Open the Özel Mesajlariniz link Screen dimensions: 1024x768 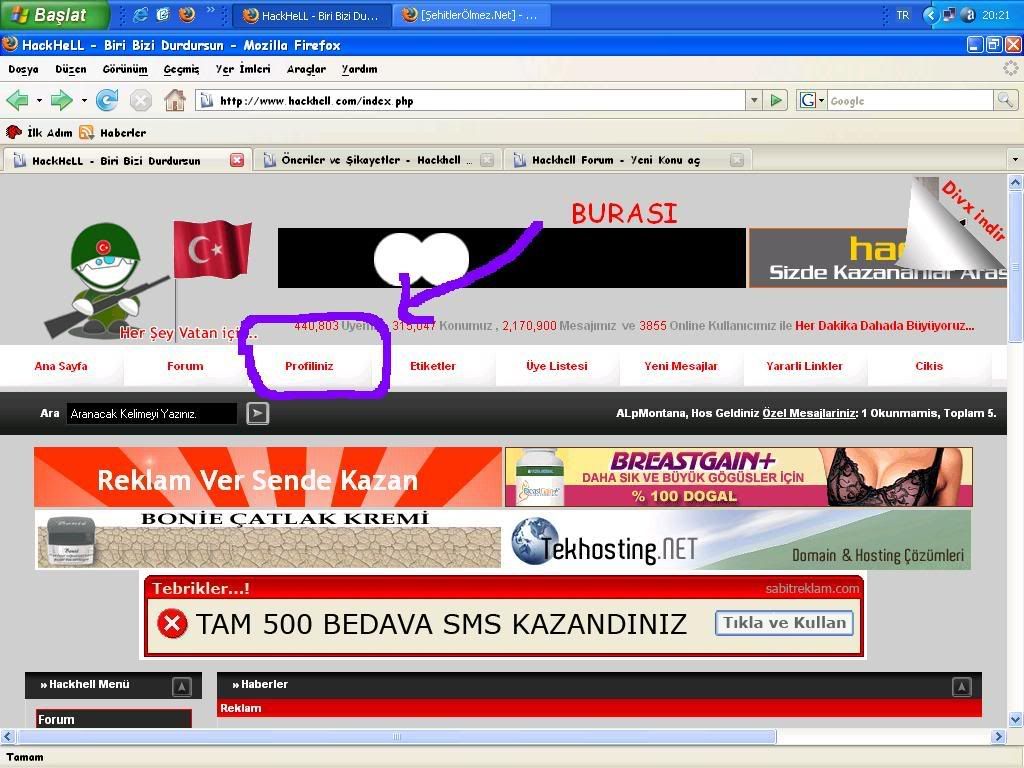pos(808,413)
